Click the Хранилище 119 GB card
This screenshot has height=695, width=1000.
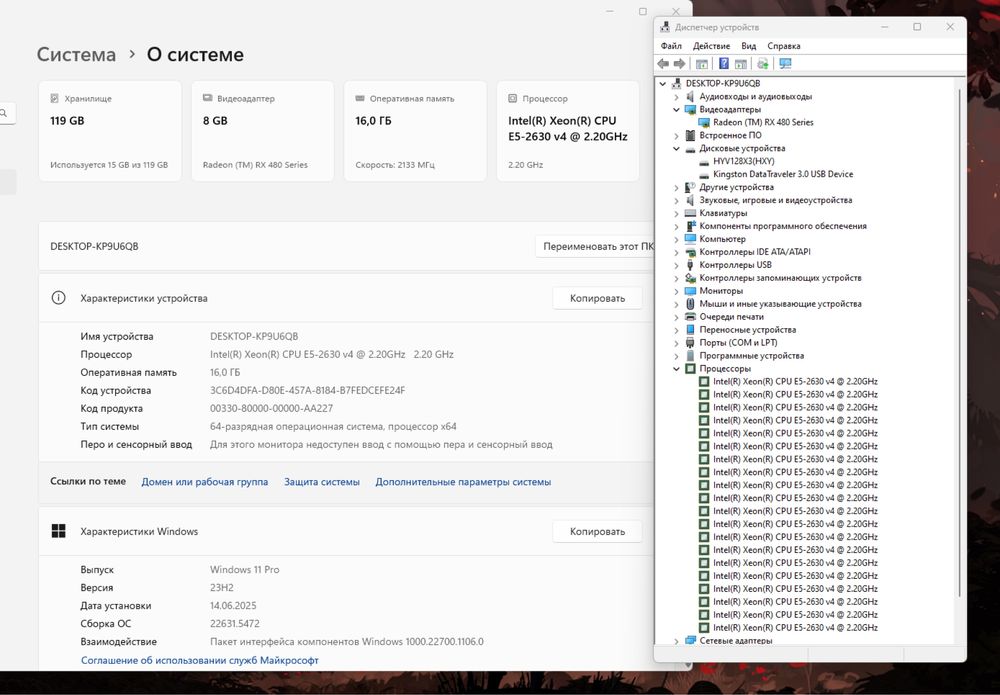point(110,131)
